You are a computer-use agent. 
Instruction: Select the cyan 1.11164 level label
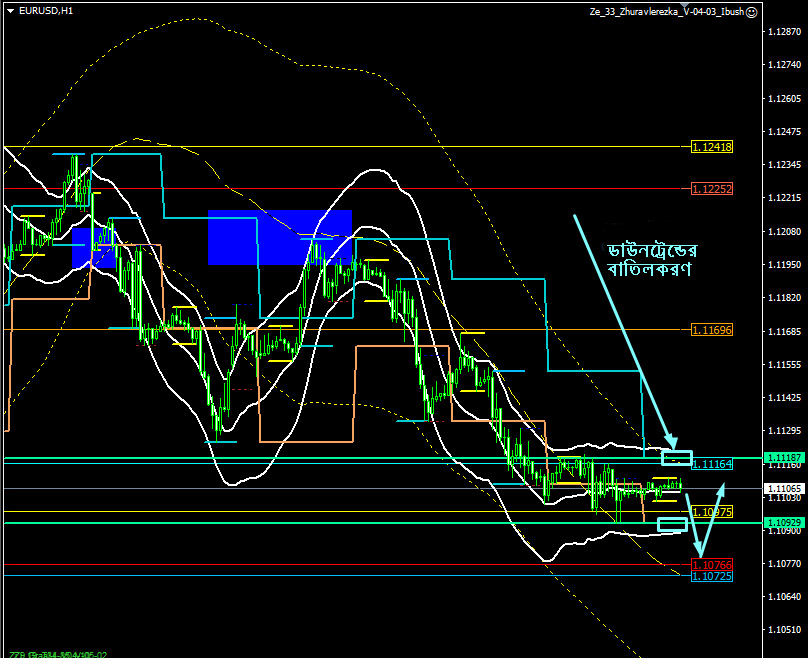coord(712,464)
